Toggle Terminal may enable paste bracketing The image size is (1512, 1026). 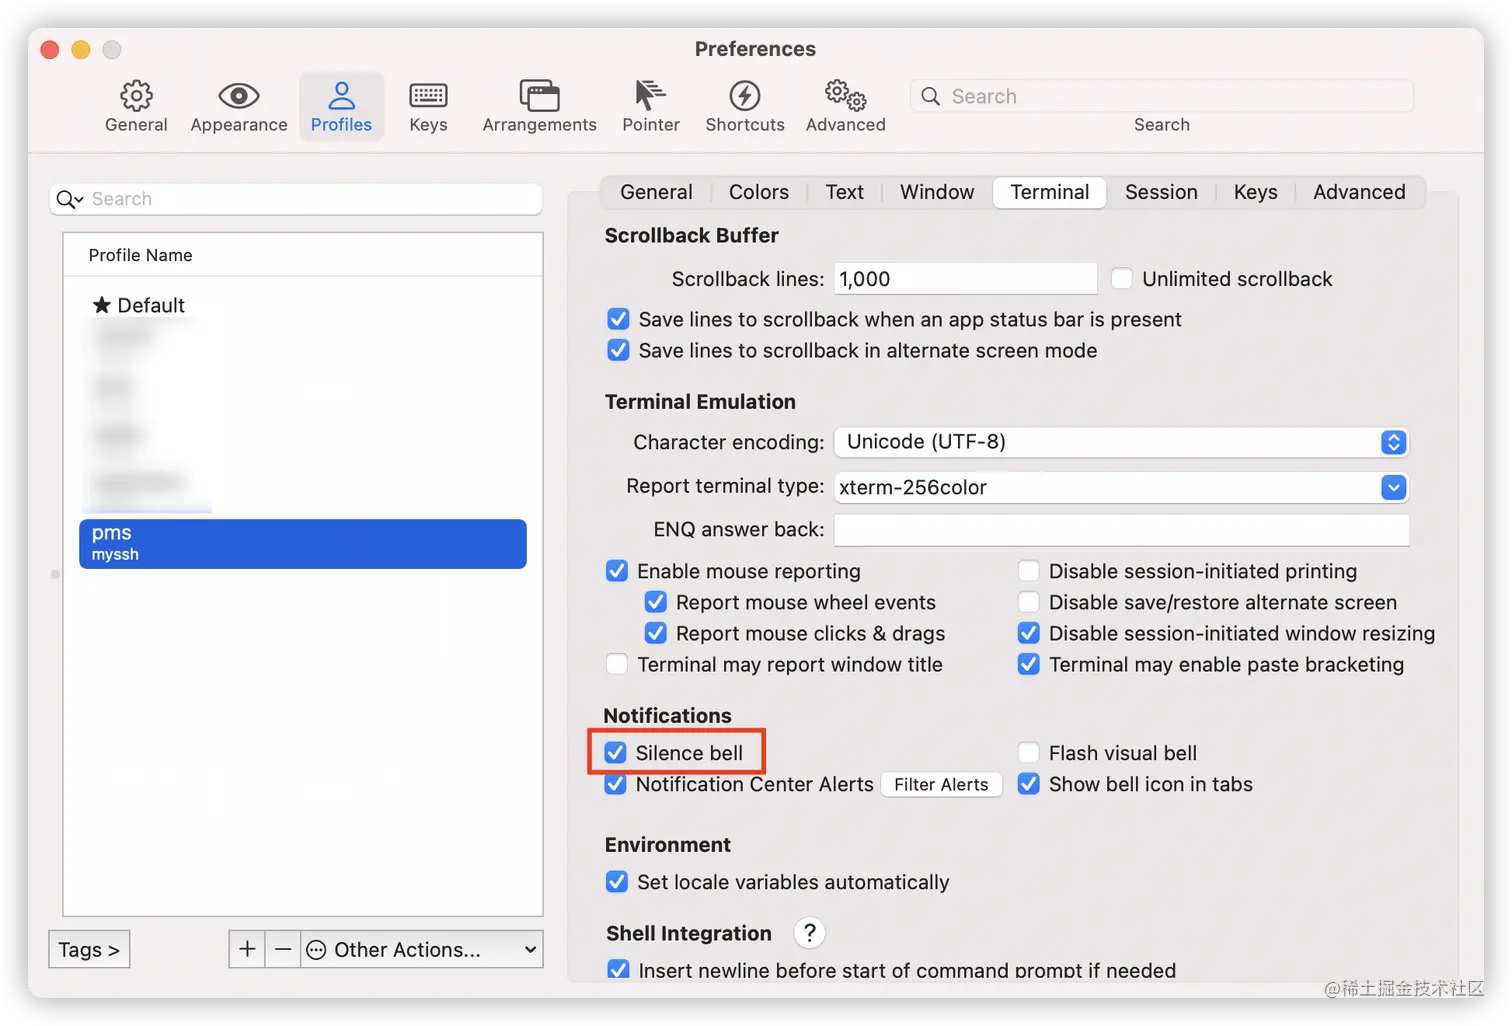coord(1028,664)
